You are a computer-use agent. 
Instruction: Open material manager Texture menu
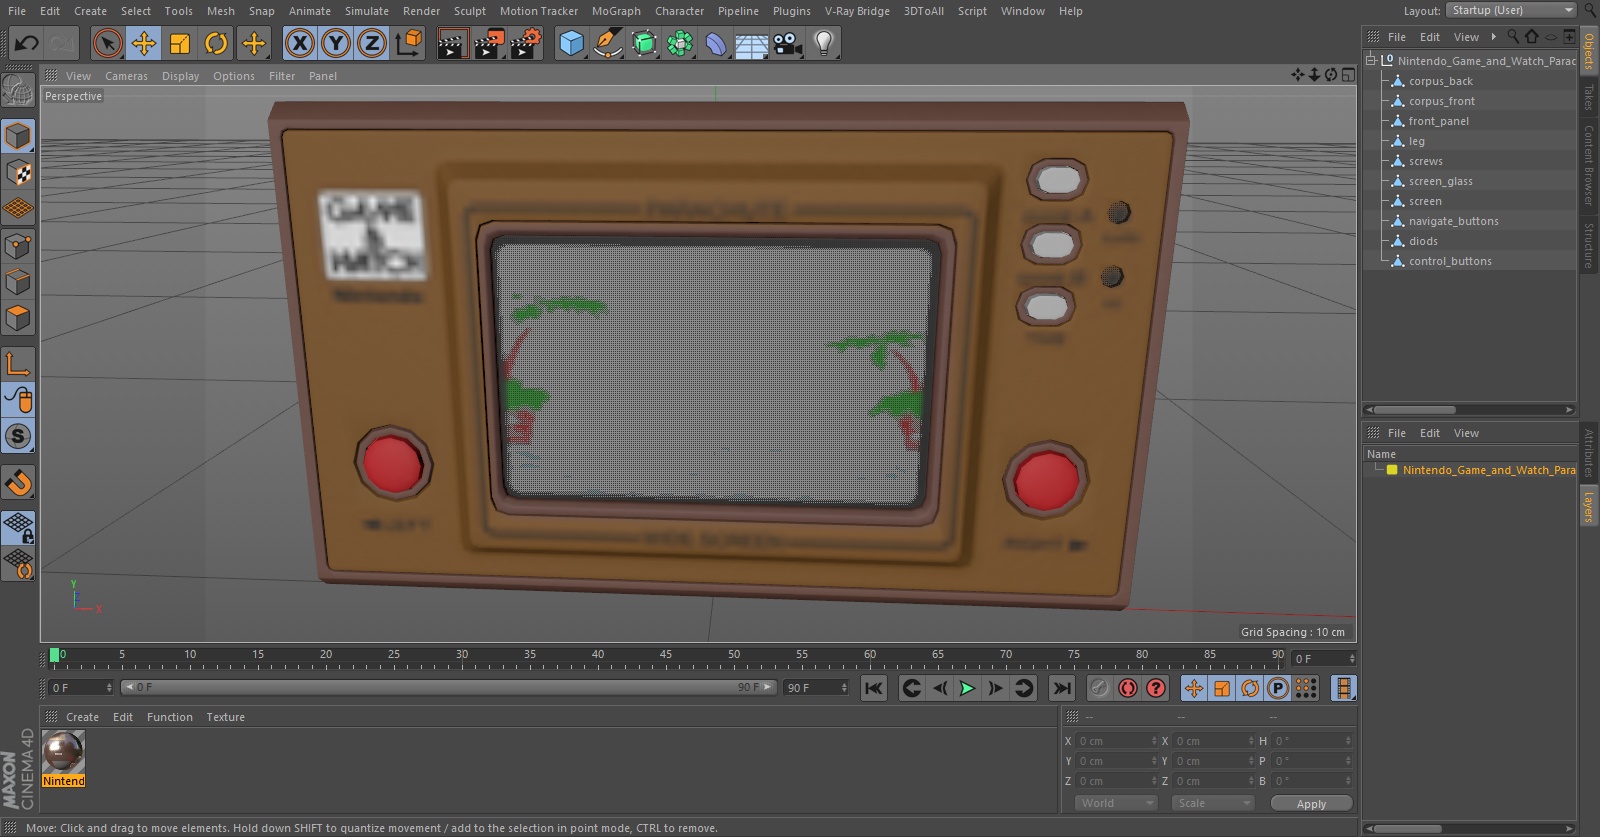(x=225, y=717)
